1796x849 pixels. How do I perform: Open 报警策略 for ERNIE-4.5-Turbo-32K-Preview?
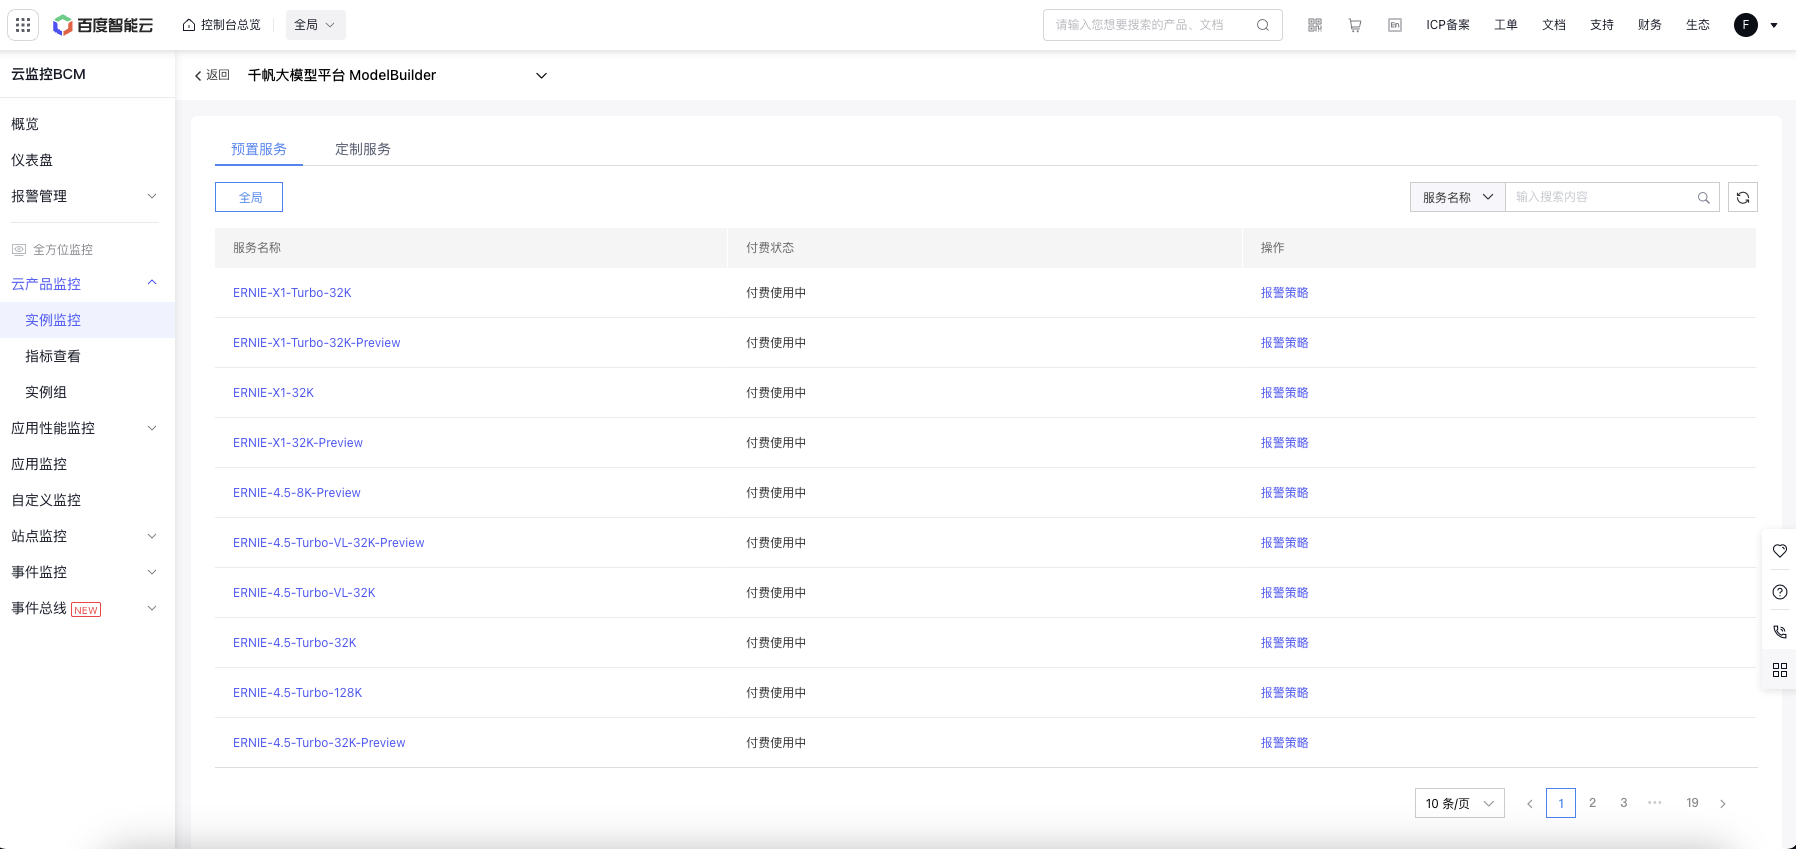coord(1284,743)
